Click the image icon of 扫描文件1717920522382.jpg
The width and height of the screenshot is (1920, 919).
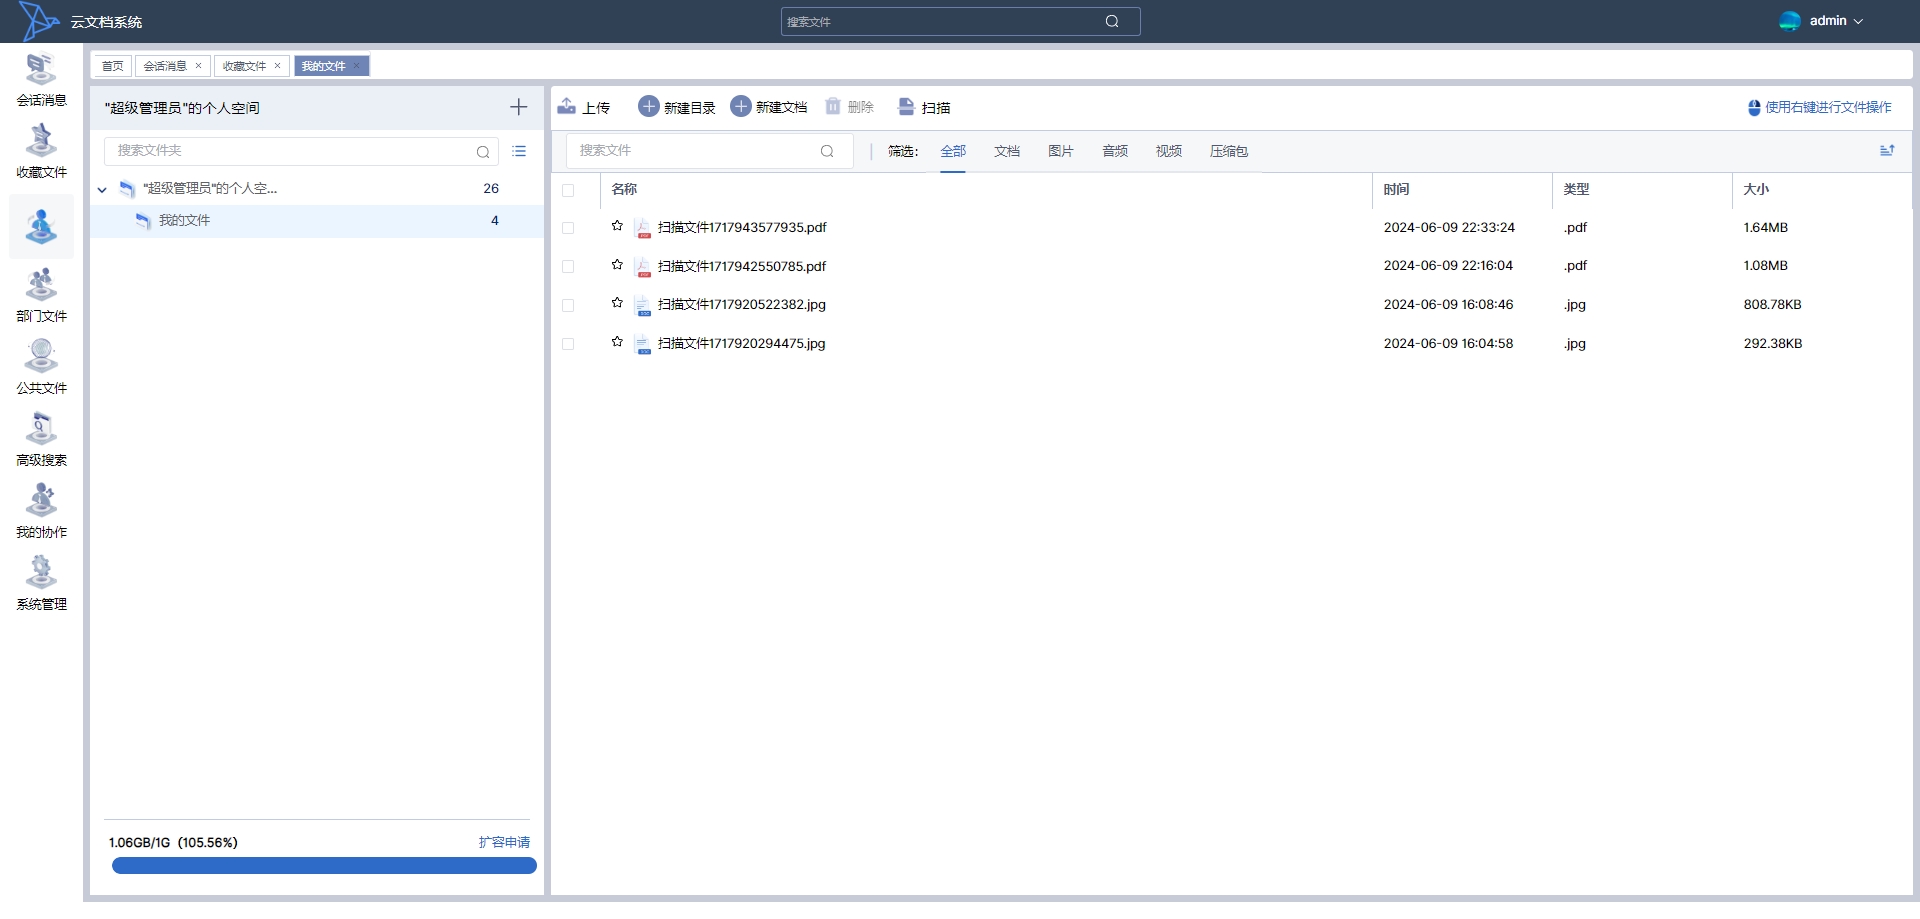[644, 305]
